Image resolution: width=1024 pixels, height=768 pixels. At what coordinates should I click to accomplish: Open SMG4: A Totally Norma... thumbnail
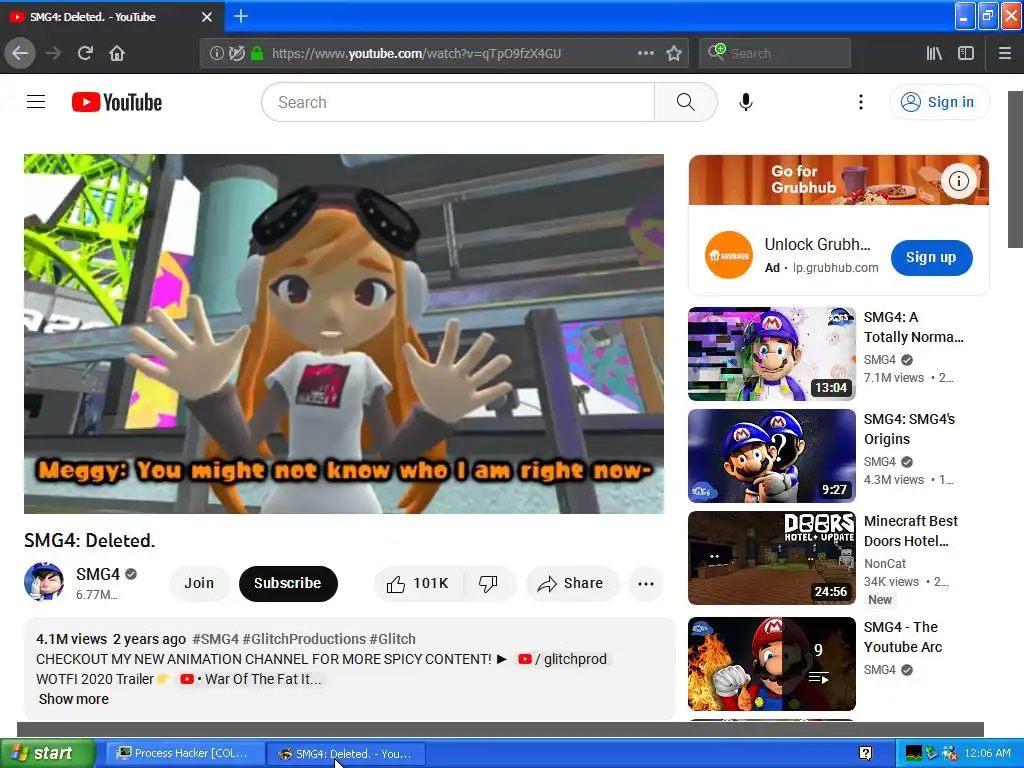coord(771,353)
